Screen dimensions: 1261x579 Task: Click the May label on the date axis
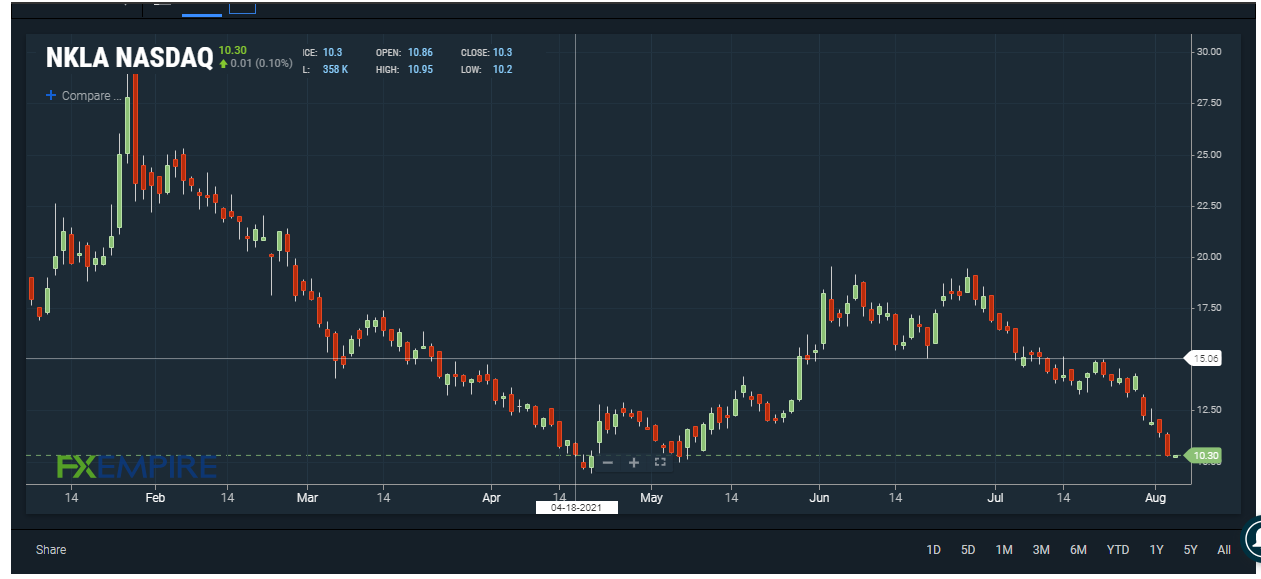point(651,497)
